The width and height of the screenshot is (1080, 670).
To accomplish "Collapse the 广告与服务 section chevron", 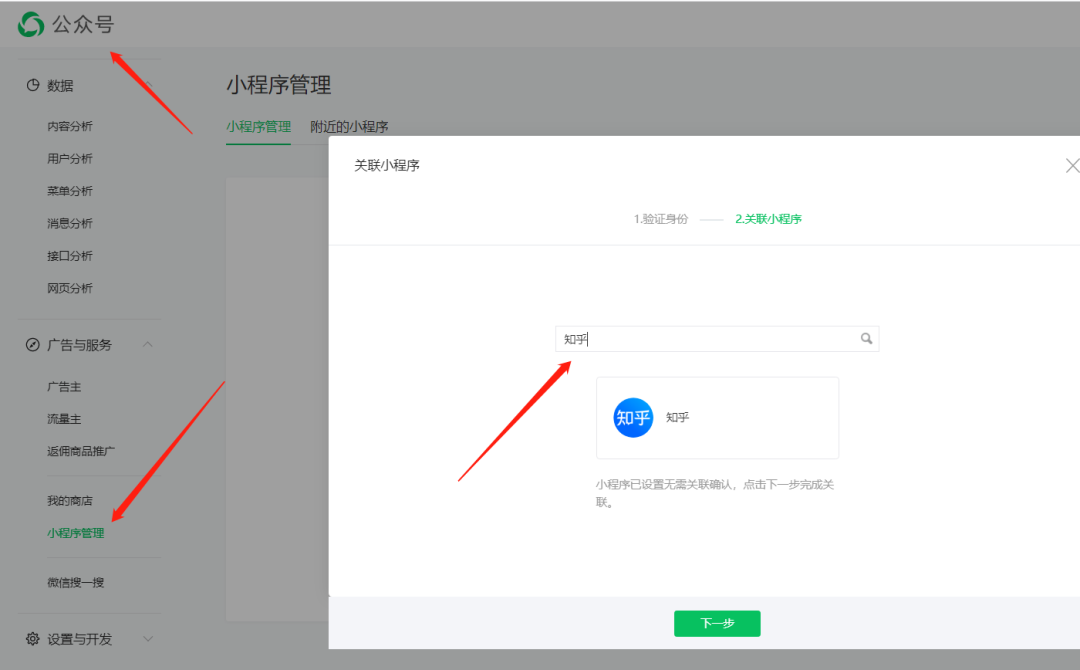I will (147, 344).
